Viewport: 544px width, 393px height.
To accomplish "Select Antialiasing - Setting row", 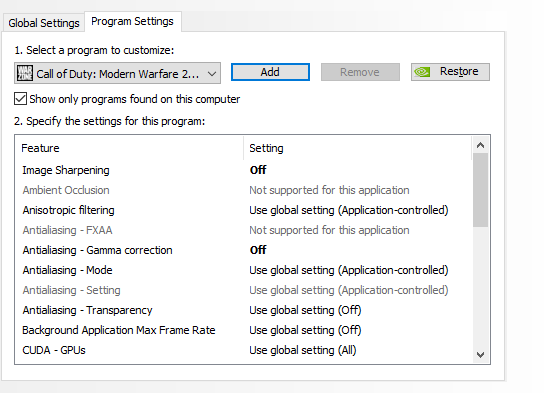I will point(244,290).
